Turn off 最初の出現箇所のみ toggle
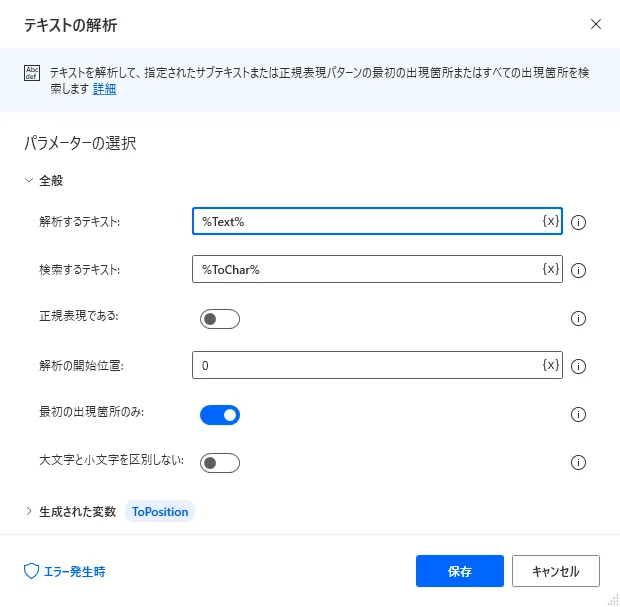 pyautogui.click(x=220, y=414)
